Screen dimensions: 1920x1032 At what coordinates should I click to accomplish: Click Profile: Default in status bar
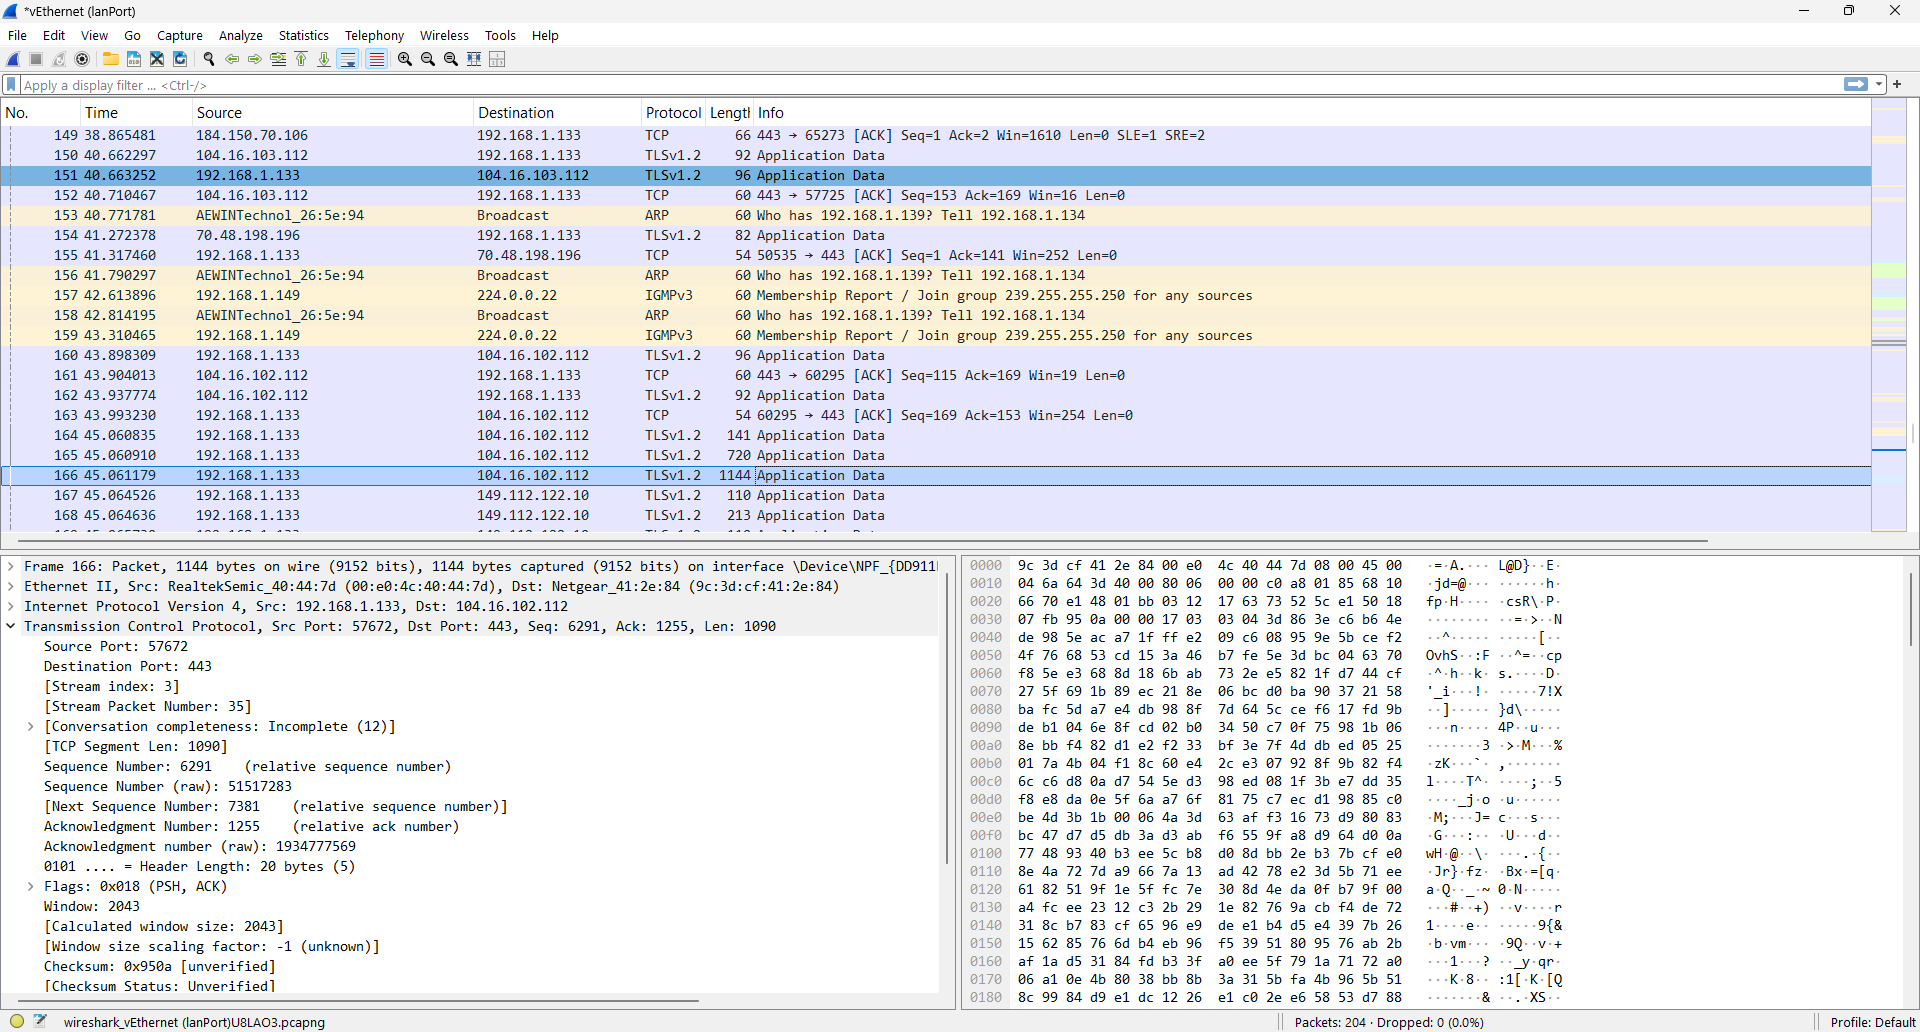[1873, 1022]
